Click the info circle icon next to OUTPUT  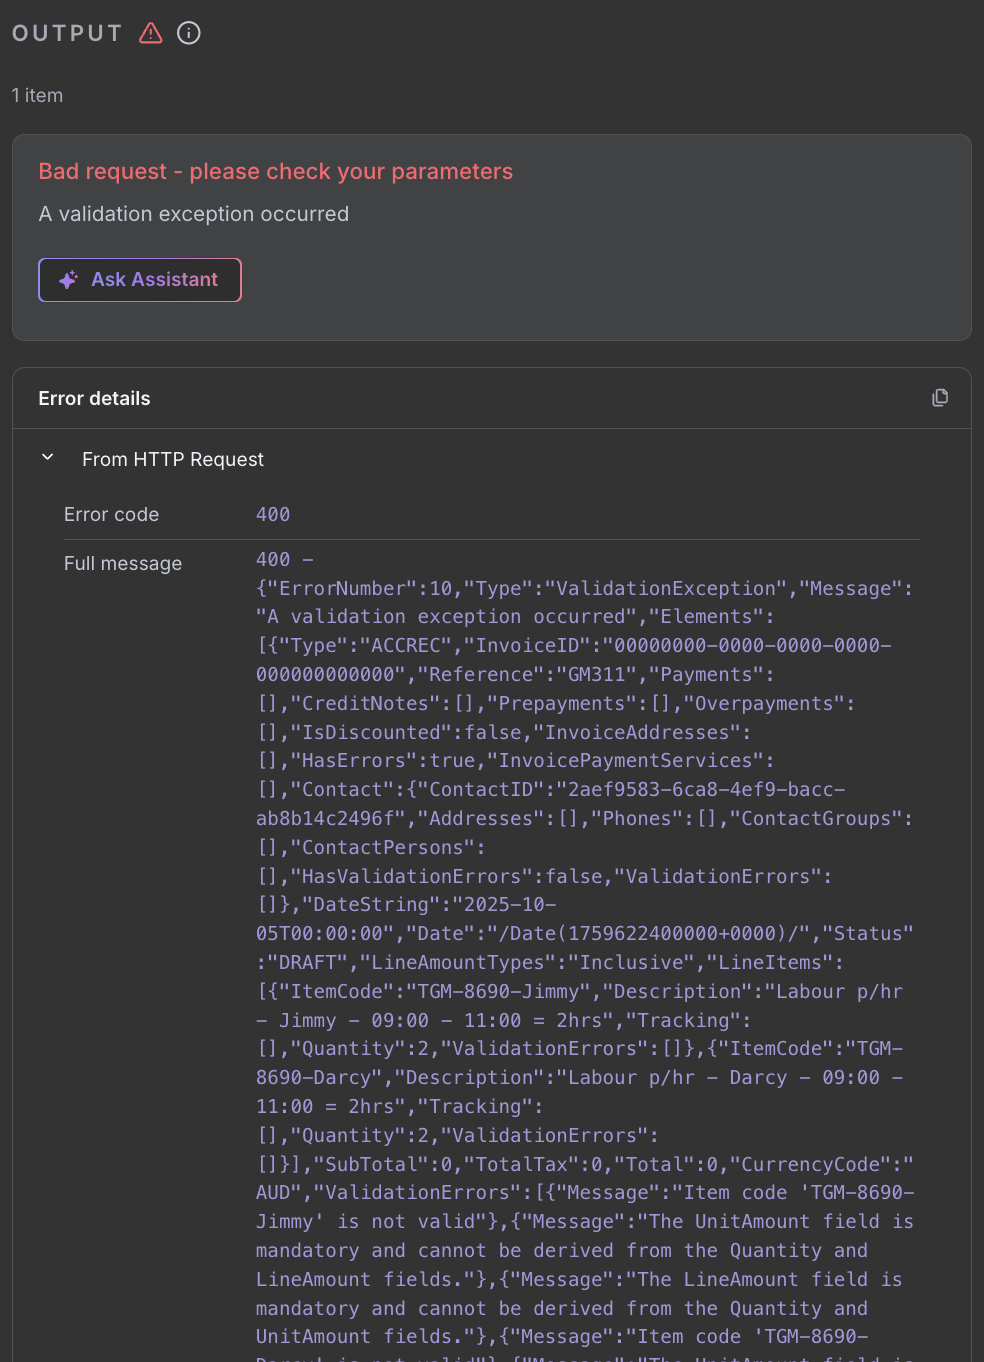tap(189, 33)
